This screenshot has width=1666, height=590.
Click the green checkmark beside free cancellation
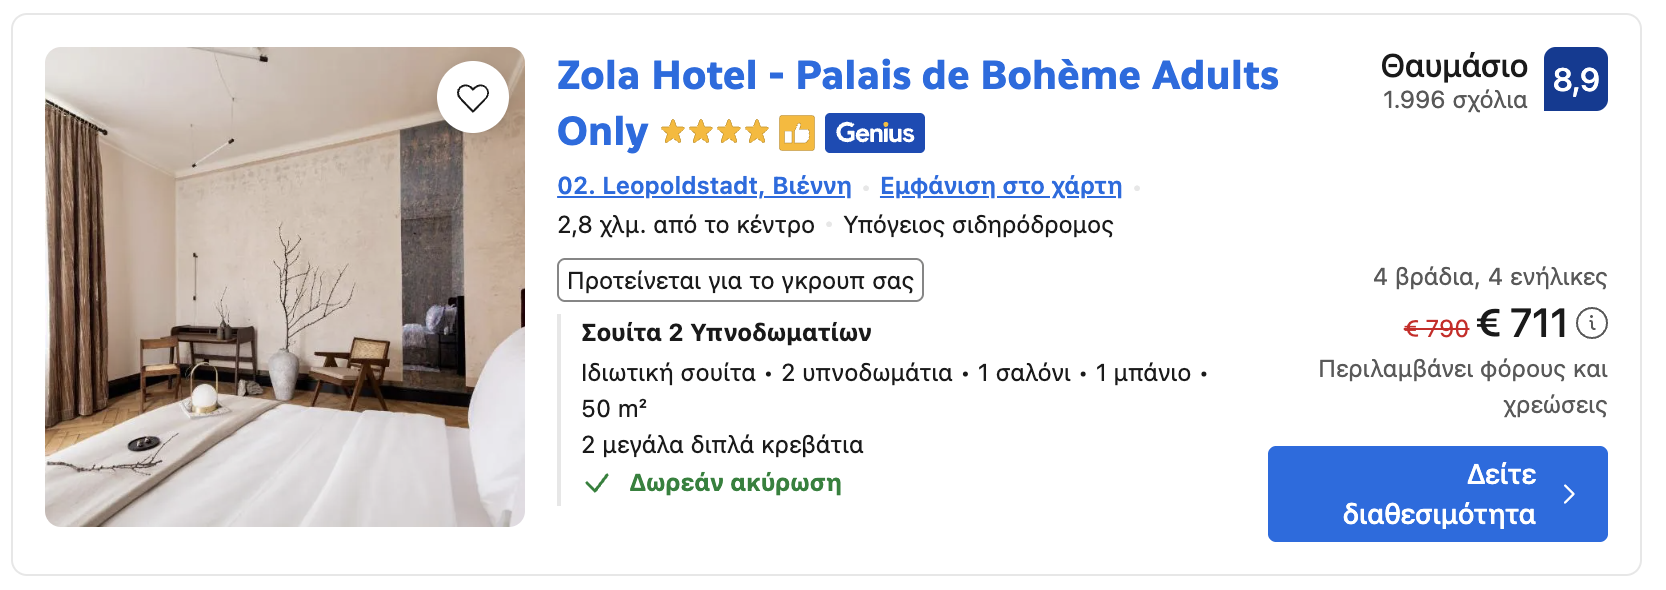tap(596, 484)
